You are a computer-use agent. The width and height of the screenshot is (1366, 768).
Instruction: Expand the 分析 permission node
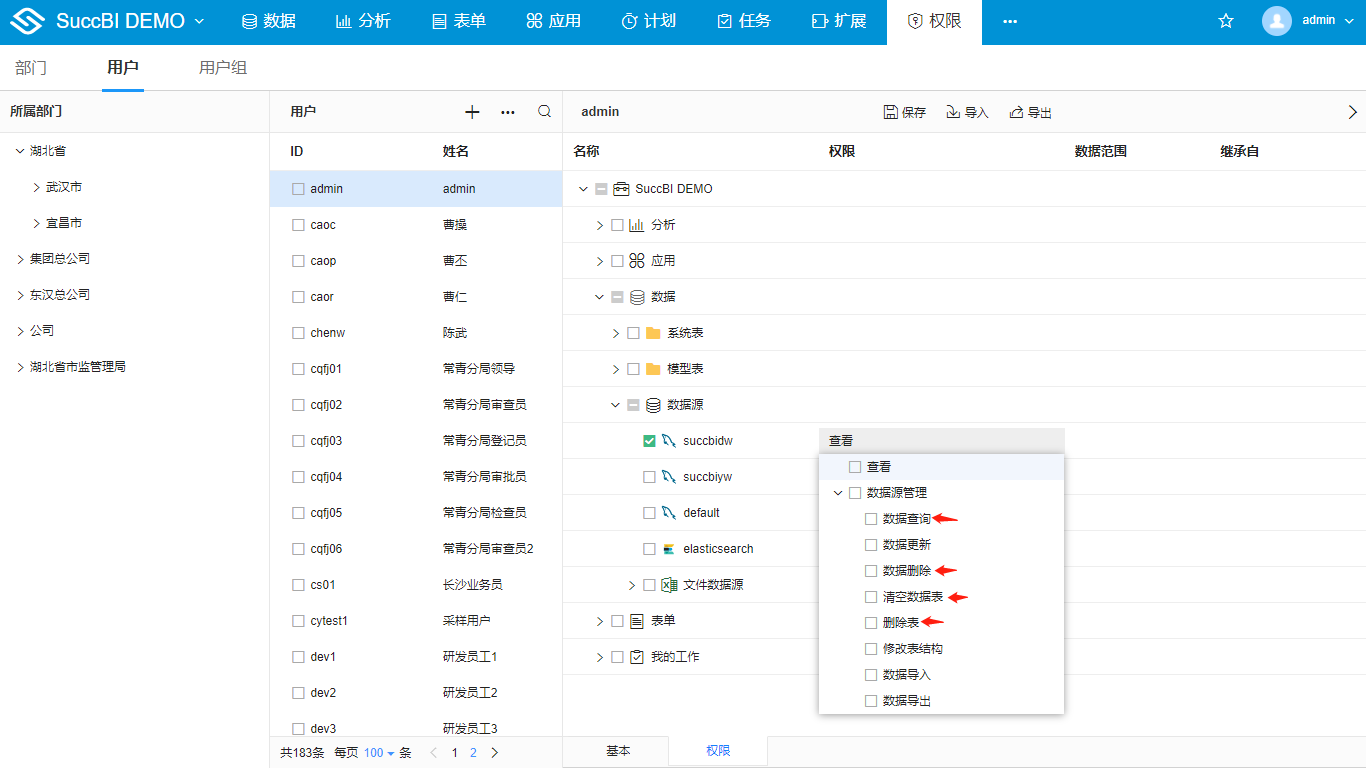(600, 225)
